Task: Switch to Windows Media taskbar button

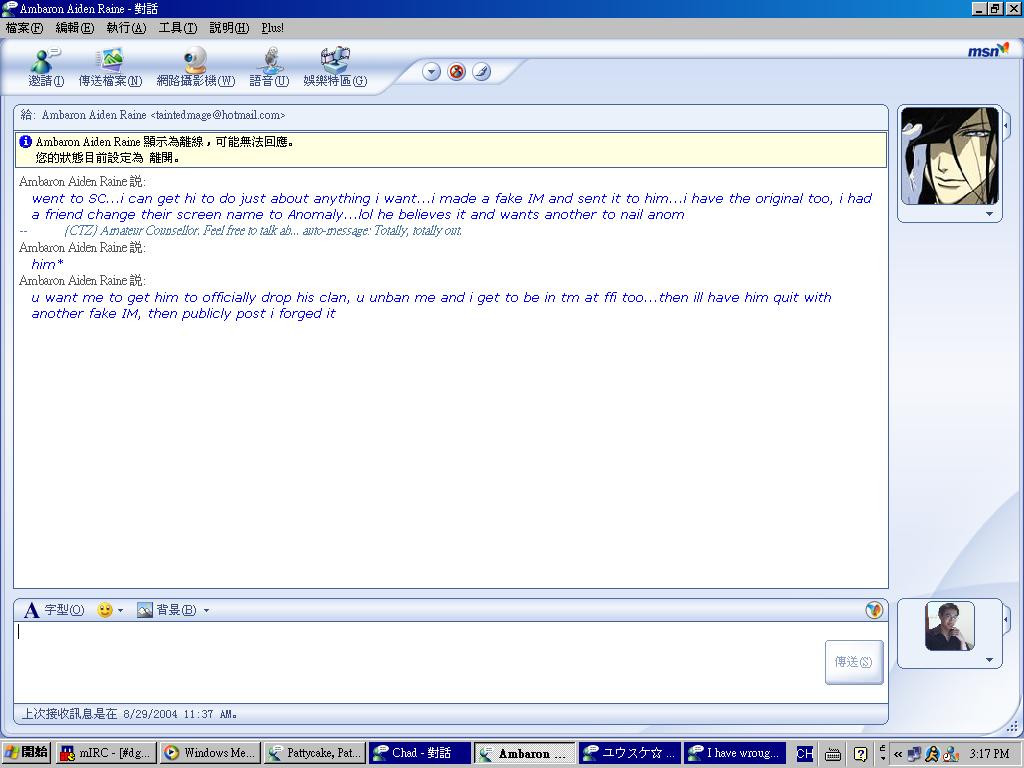Action: coord(210,753)
